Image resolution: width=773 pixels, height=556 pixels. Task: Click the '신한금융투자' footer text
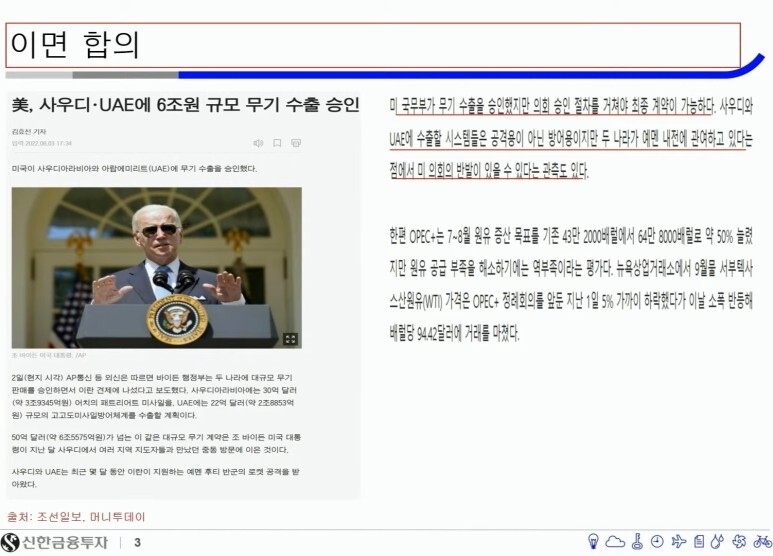[65, 542]
